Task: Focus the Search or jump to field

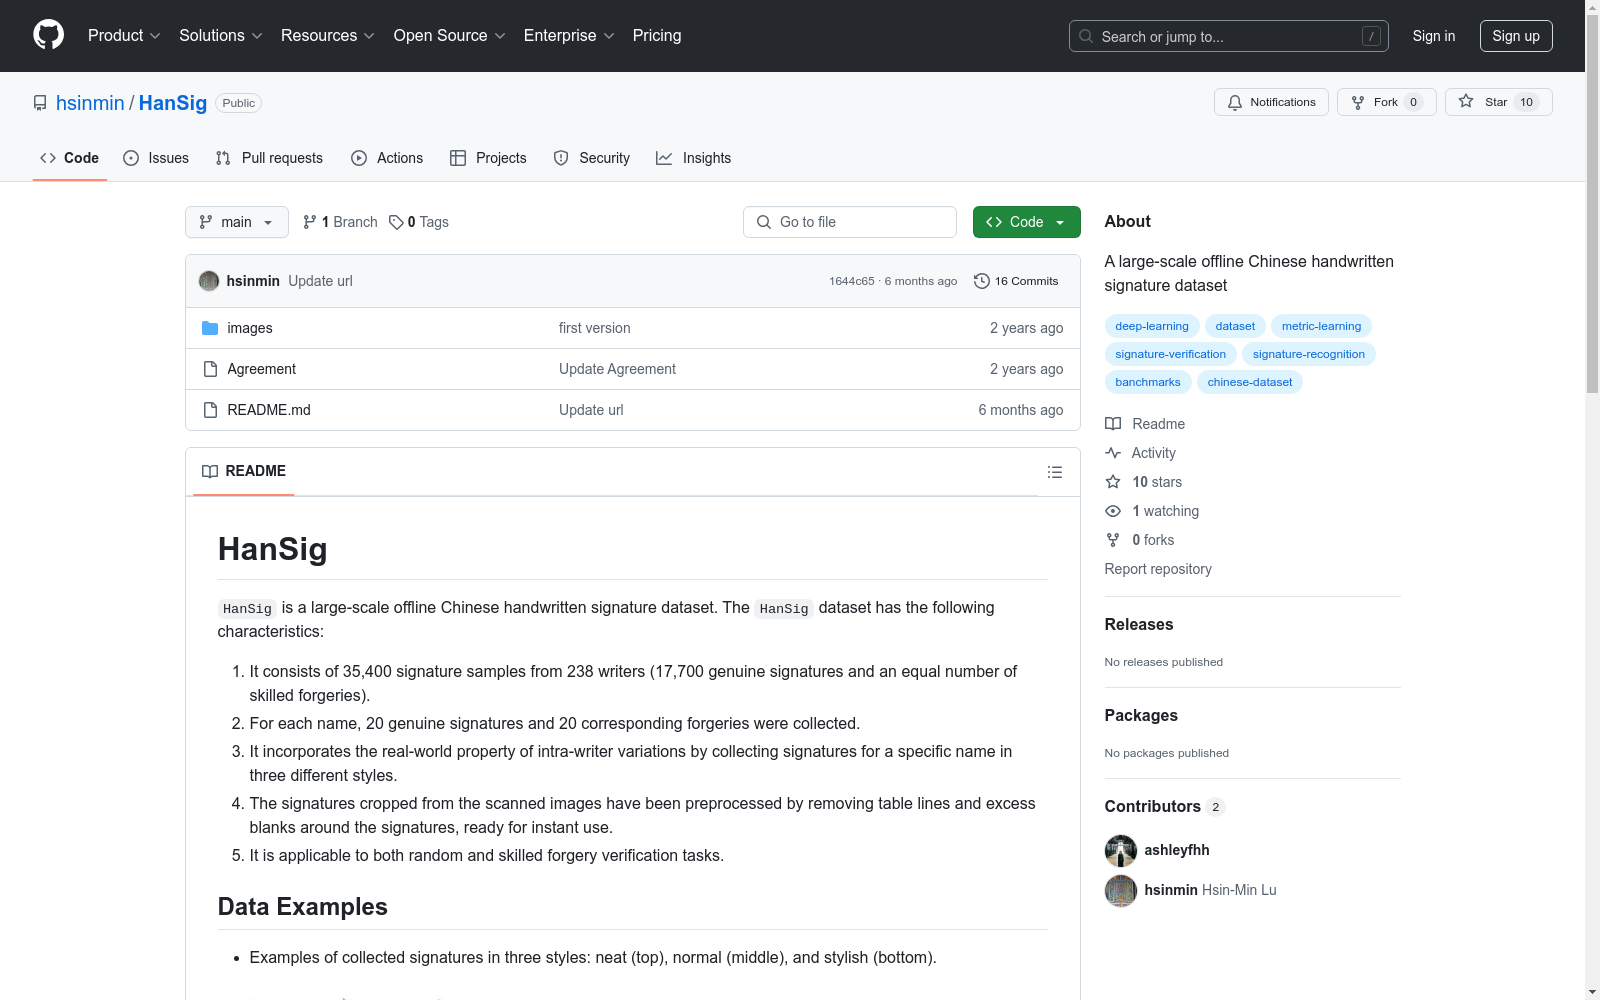Action: pyautogui.click(x=1229, y=36)
